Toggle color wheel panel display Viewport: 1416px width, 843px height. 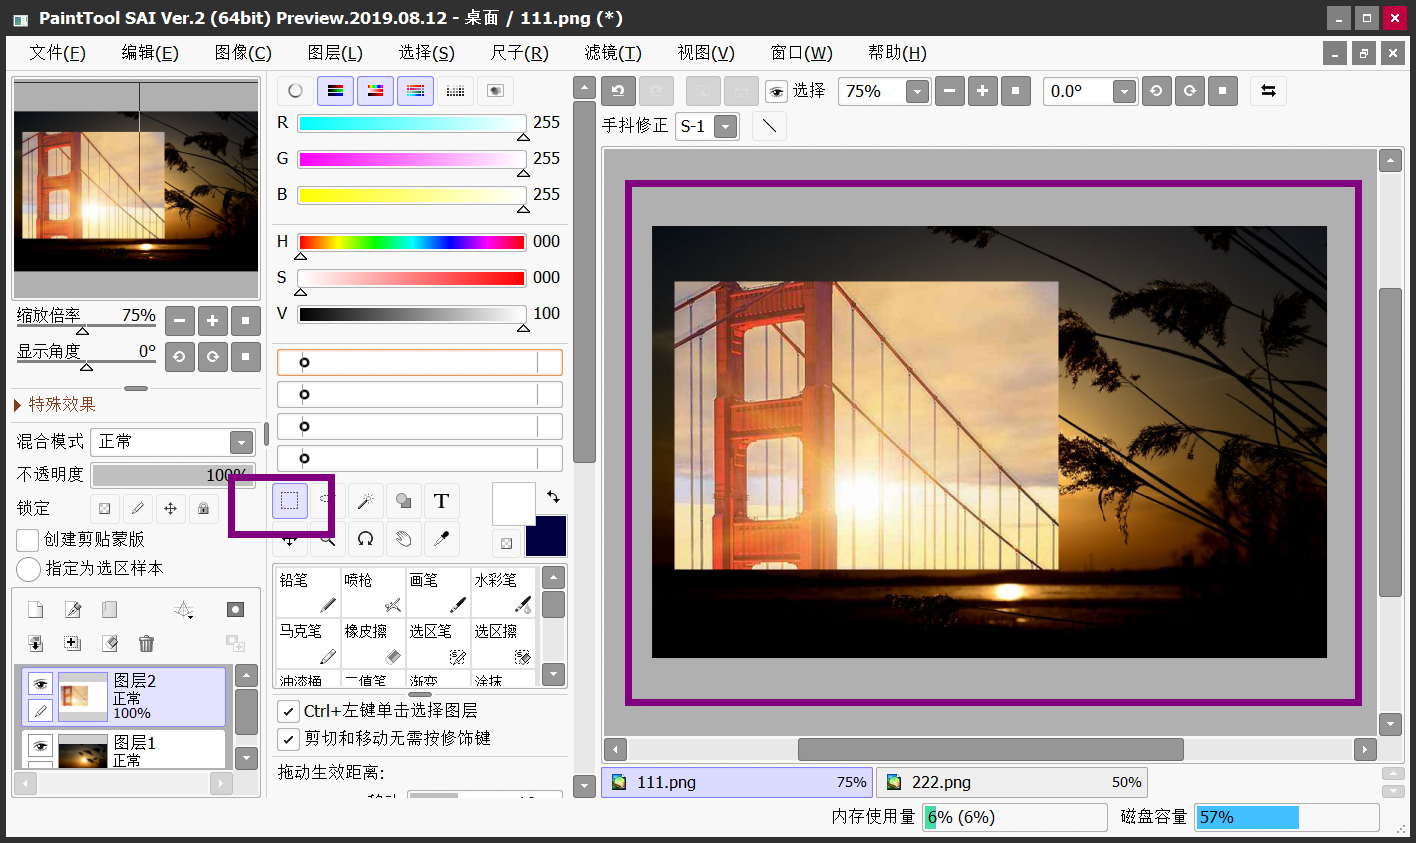(x=295, y=91)
